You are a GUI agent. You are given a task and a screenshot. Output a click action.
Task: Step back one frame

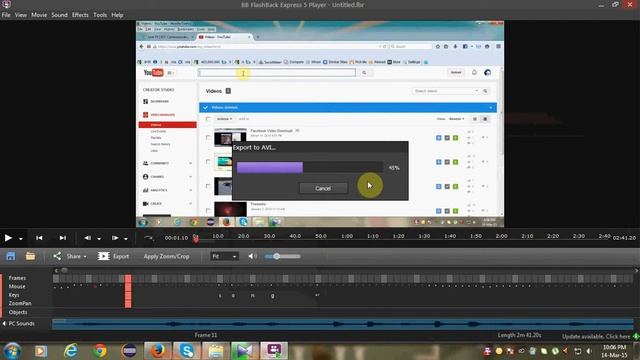point(88,238)
